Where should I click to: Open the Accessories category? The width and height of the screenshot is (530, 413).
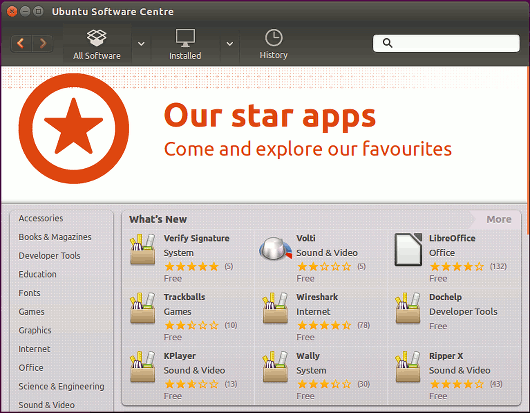pos(41,218)
